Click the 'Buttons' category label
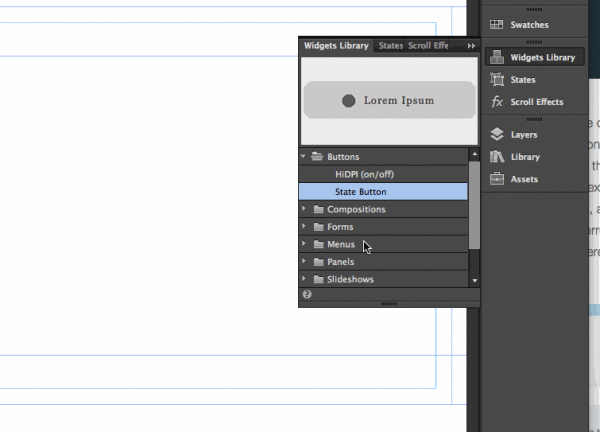Image resolution: width=600 pixels, height=432 pixels. (x=343, y=157)
